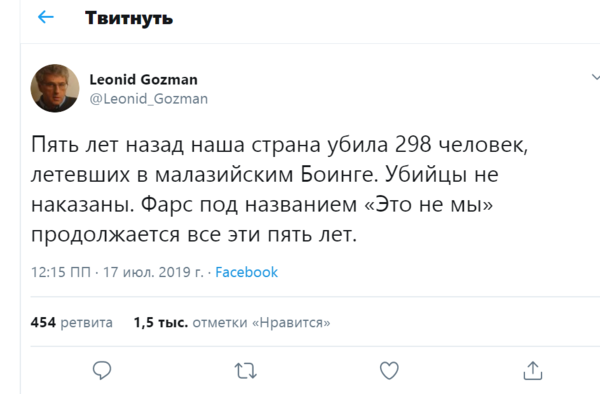View 1,5 тыс. отметки «Нравится» list
600x394 pixels.
pyautogui.click(x=232, y=322)
